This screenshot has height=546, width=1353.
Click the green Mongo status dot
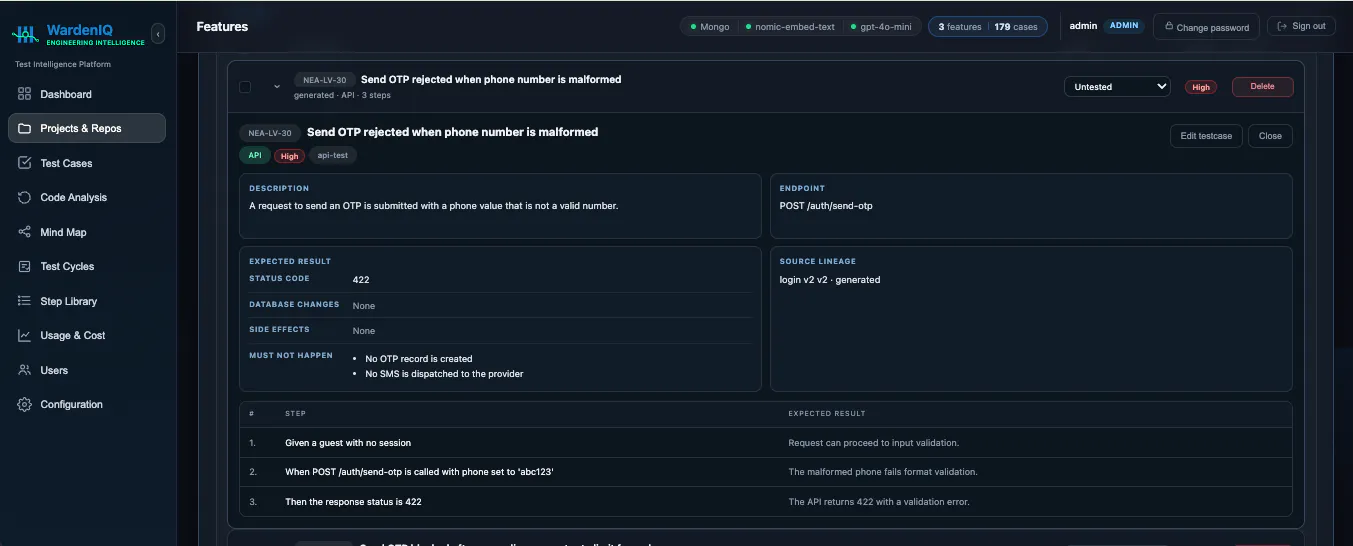pos(693,27)
